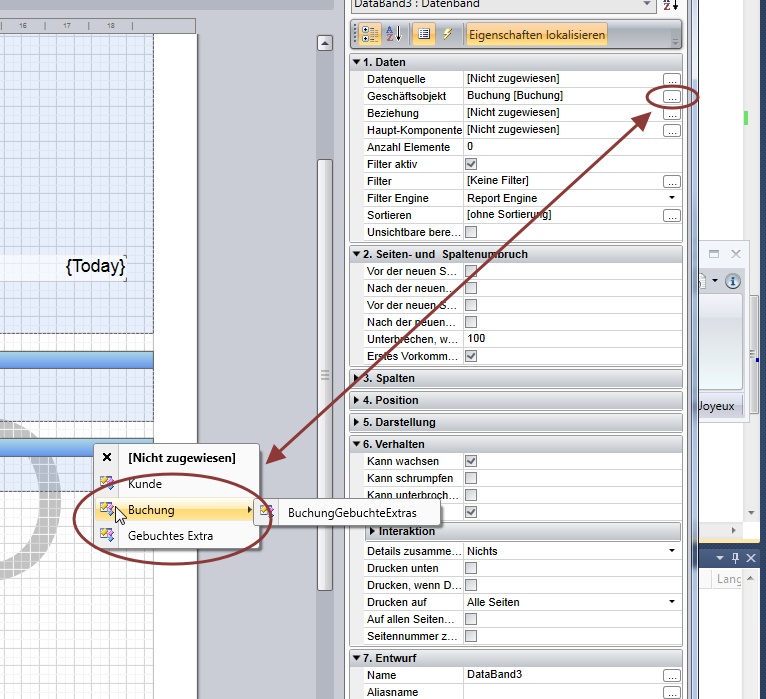The width and height of the screenshot is (766, 699).
Task: Sort properties alphabetically with A-Z icon
Action: [x=393, y=34]
